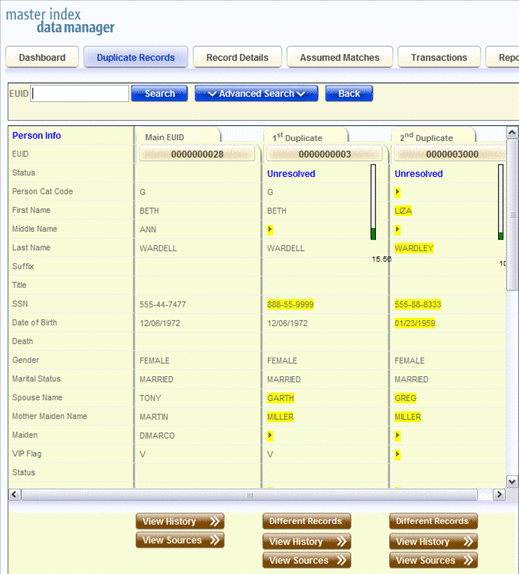Click the master index data manager logo
The height and width of the screenshot is (574, 519).
60,21
